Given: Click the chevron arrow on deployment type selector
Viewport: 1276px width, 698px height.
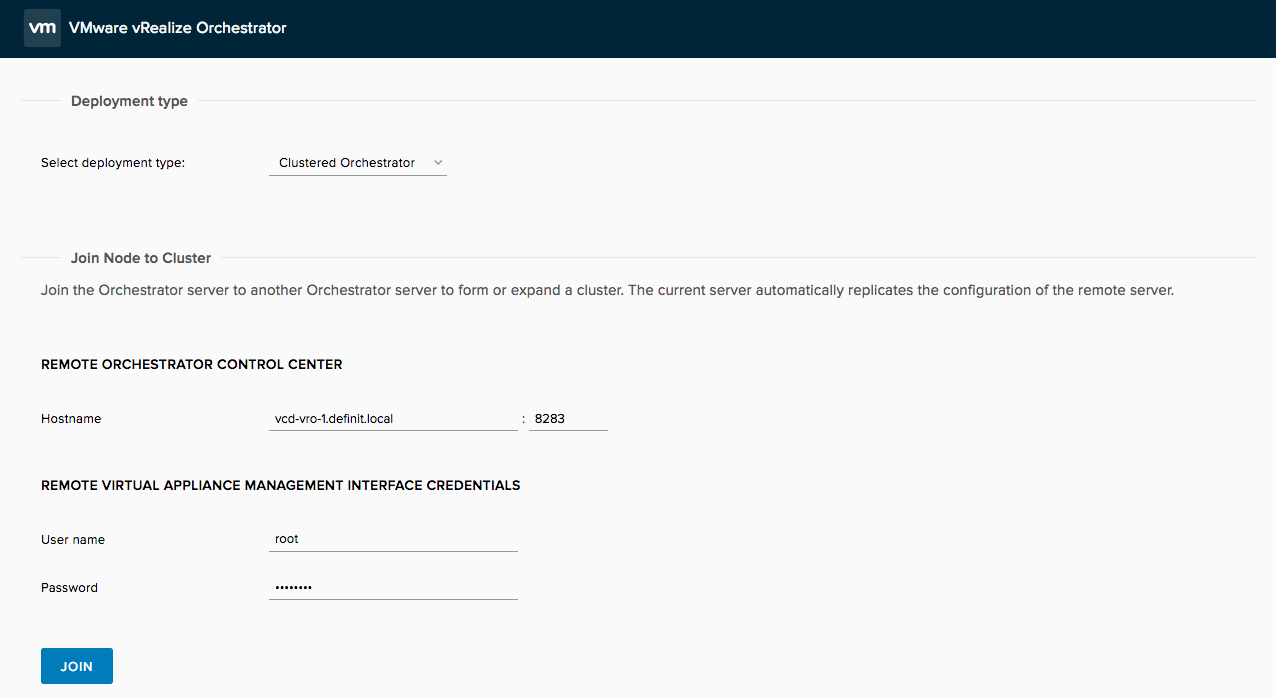Looking at the screenshot, I should [438, 163].
